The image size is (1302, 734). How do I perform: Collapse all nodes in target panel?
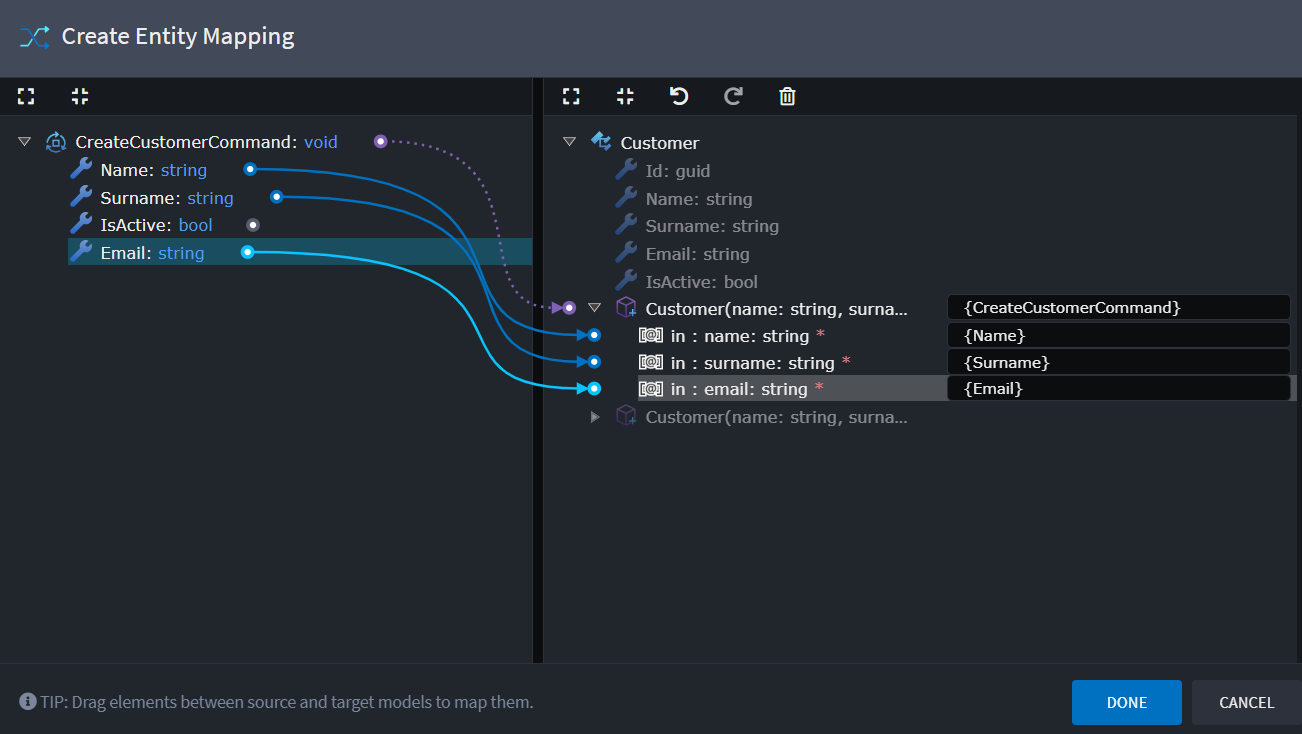625,96
